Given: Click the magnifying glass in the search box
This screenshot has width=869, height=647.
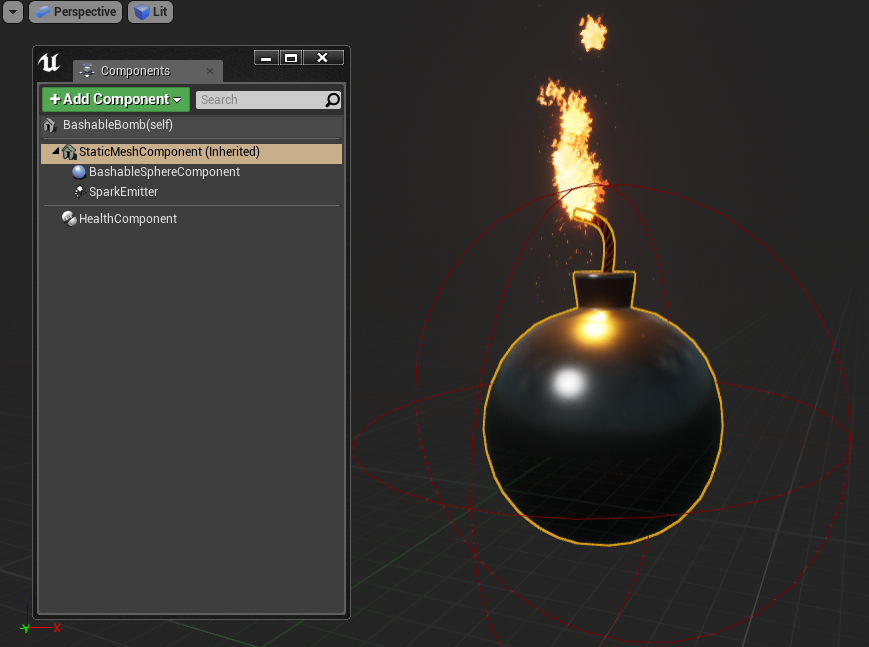Looking at the screenshot, I should pos(334,100).
